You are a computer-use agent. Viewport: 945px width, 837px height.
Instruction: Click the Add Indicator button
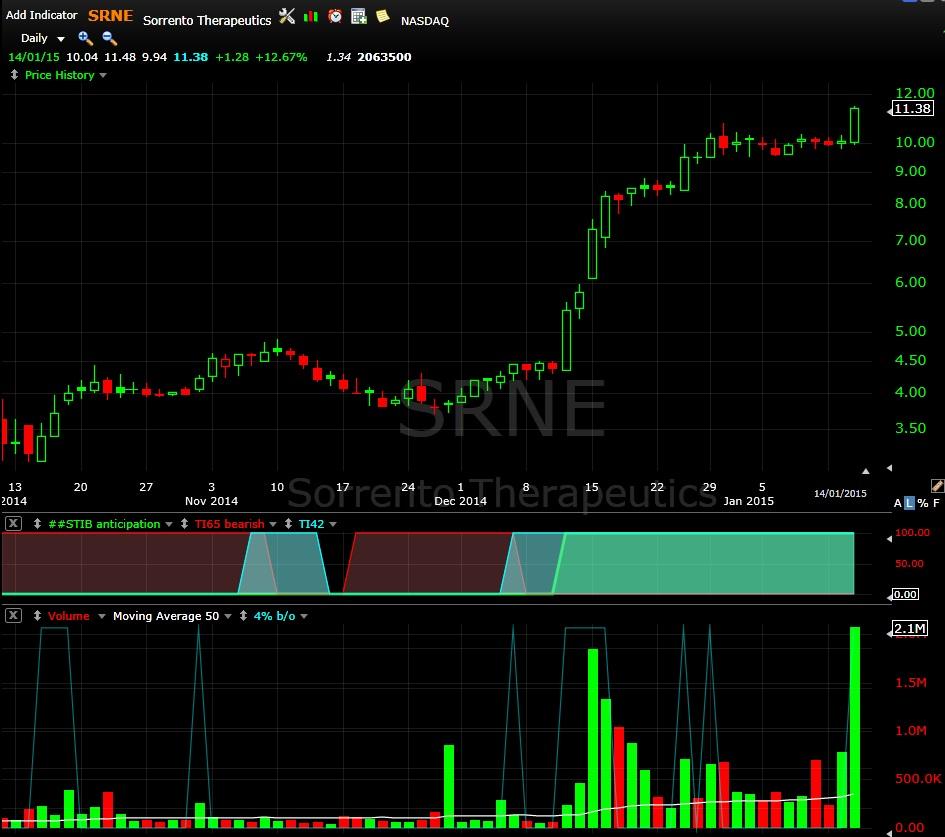point(42,15)
